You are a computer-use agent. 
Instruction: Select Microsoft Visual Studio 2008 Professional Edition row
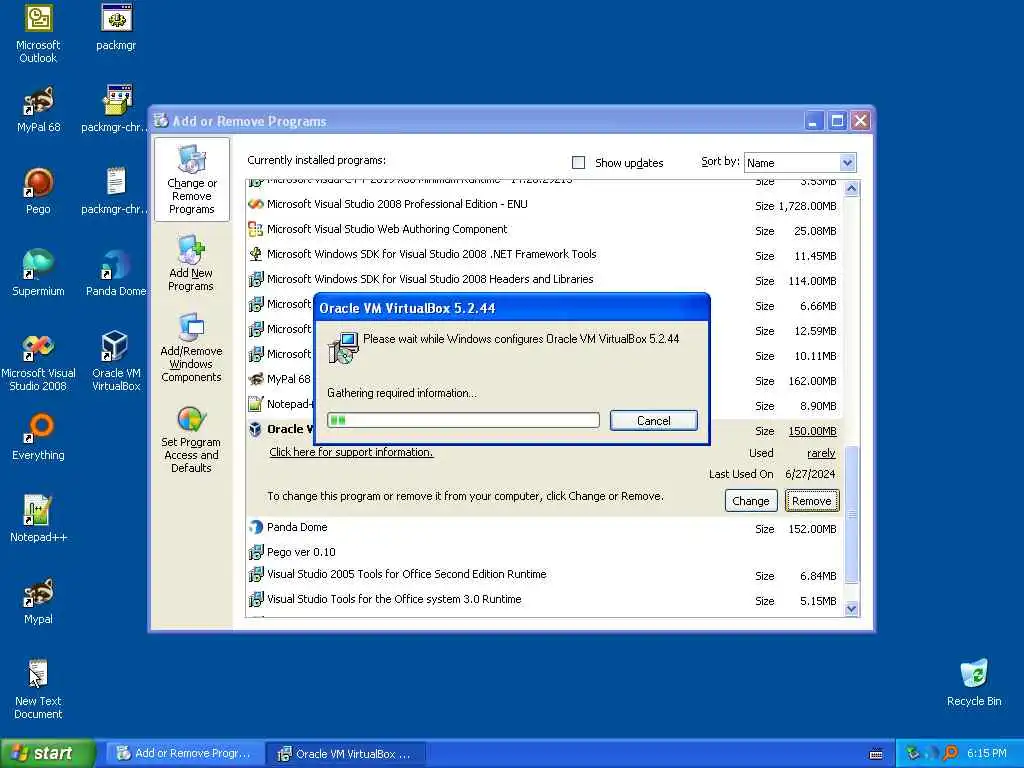pos(545,205)
